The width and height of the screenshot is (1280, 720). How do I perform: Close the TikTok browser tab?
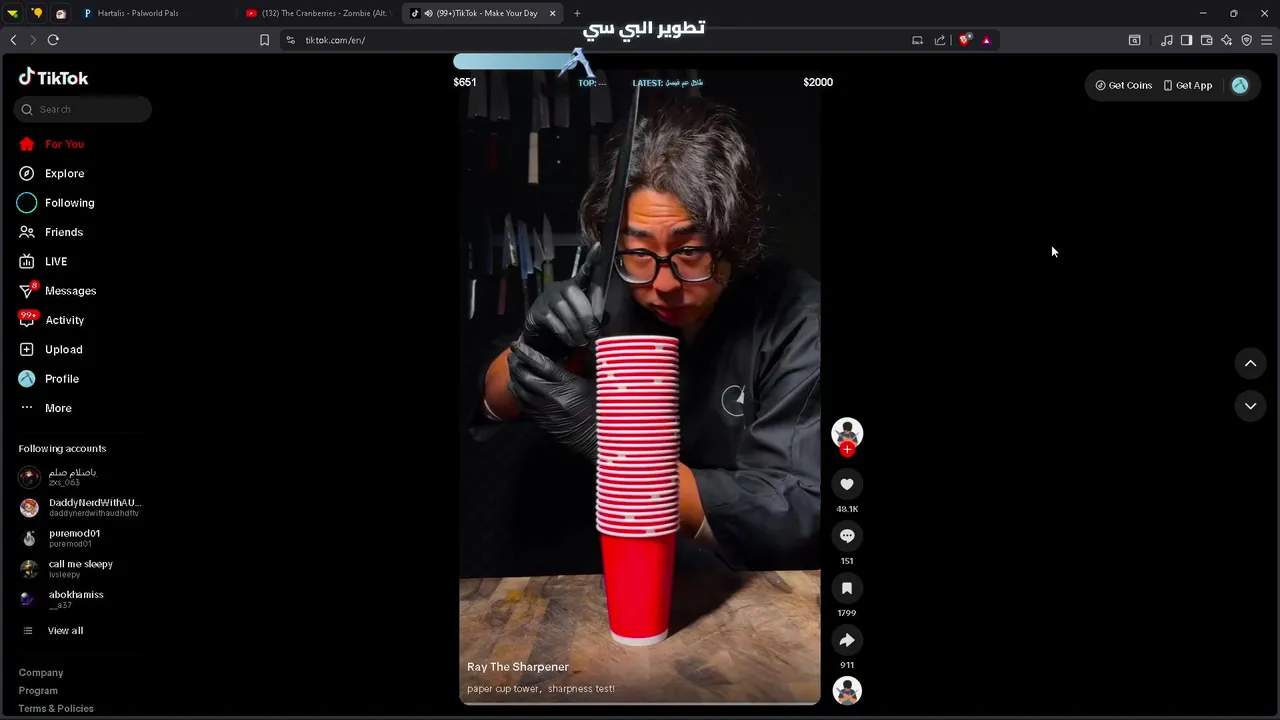click(552, 13)
